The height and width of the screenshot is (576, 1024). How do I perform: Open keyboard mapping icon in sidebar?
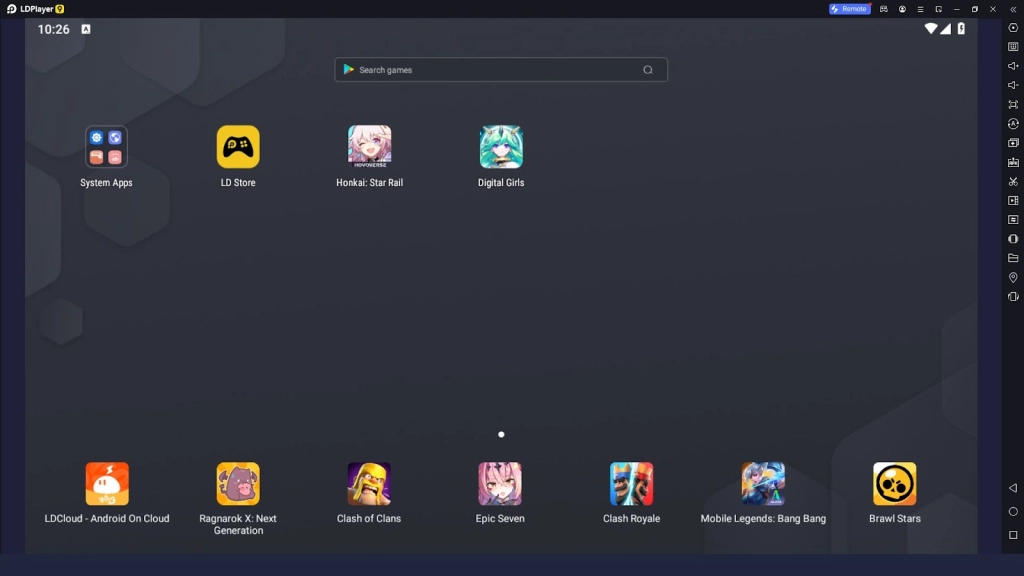click(x=1013, y=47)
